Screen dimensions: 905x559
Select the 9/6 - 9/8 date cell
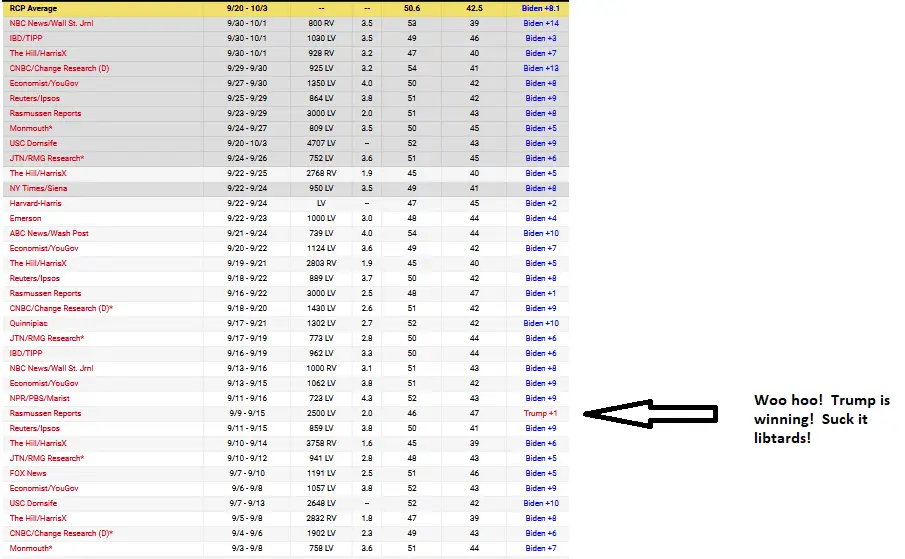pos(247,488)
